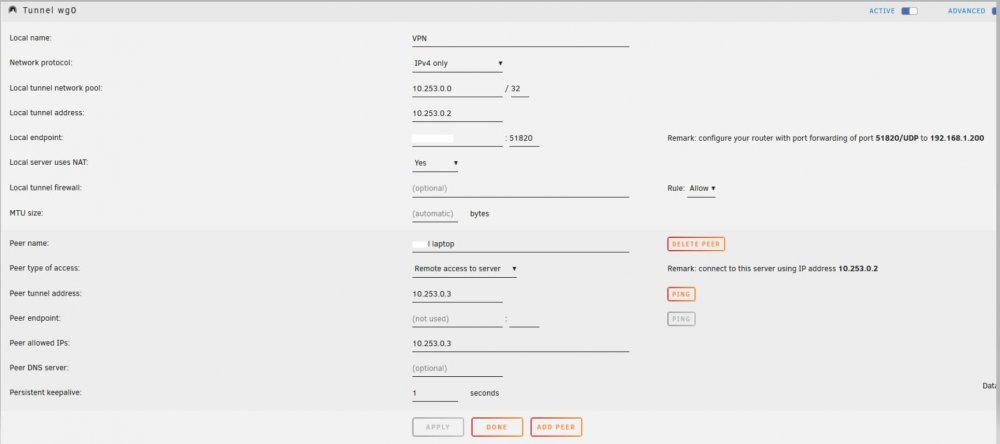Click the DELETE PEER button
Viewport: 1000px width, 444px height.
(x=696, y=244)
